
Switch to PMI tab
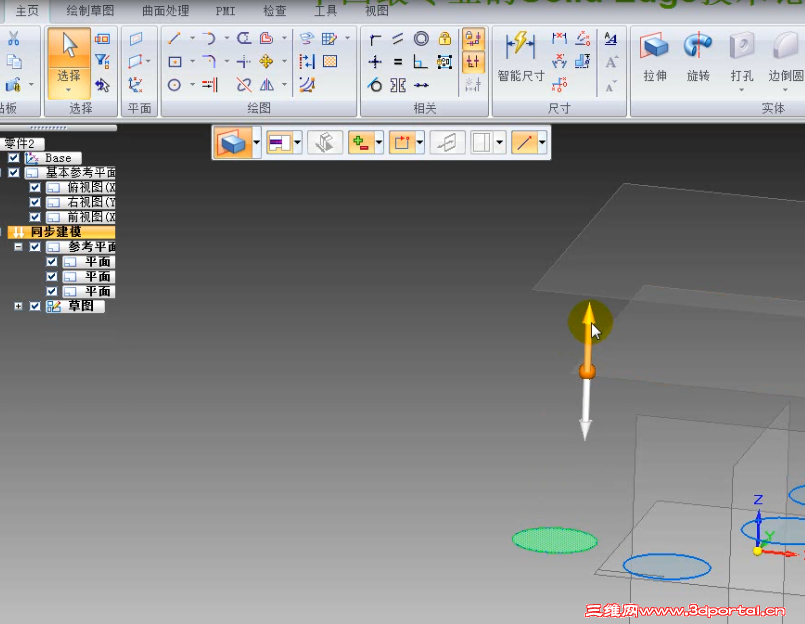(x=225, y=11)
